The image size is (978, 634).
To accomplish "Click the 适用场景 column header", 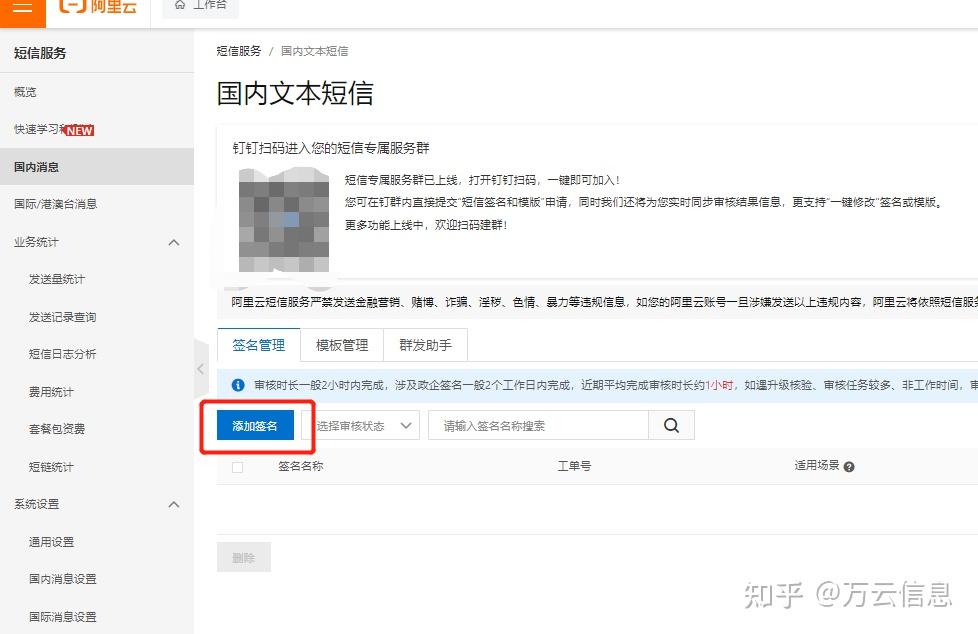I will (x=817, y=466).
